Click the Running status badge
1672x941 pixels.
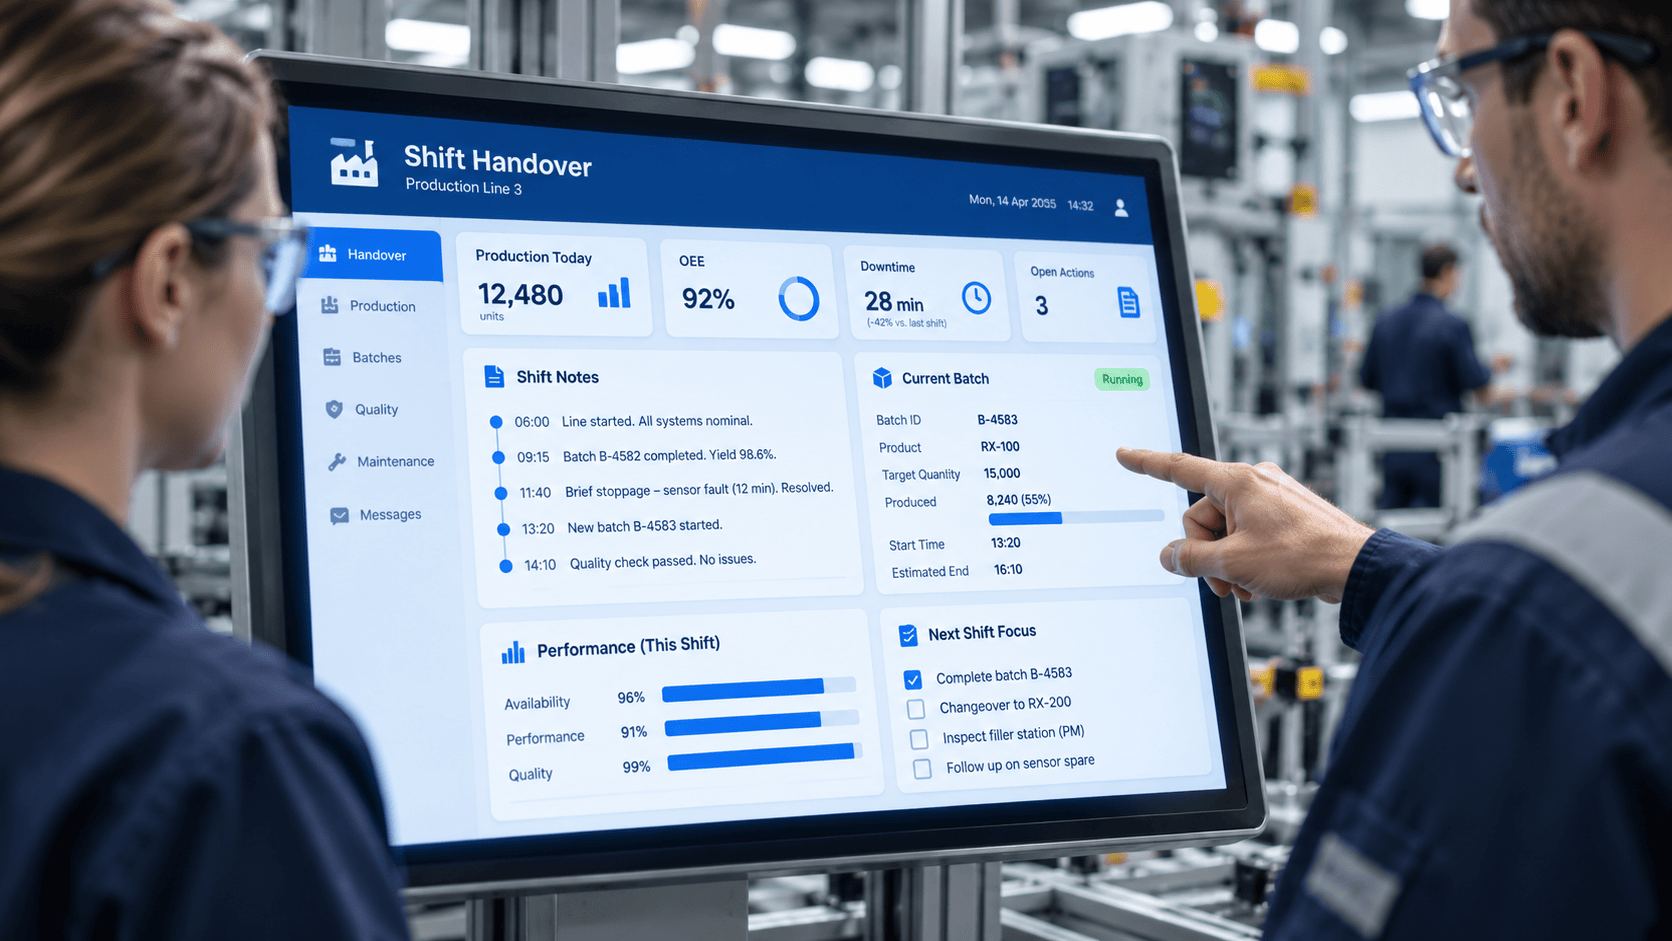pyautogui.click(x=1122, y=380)
